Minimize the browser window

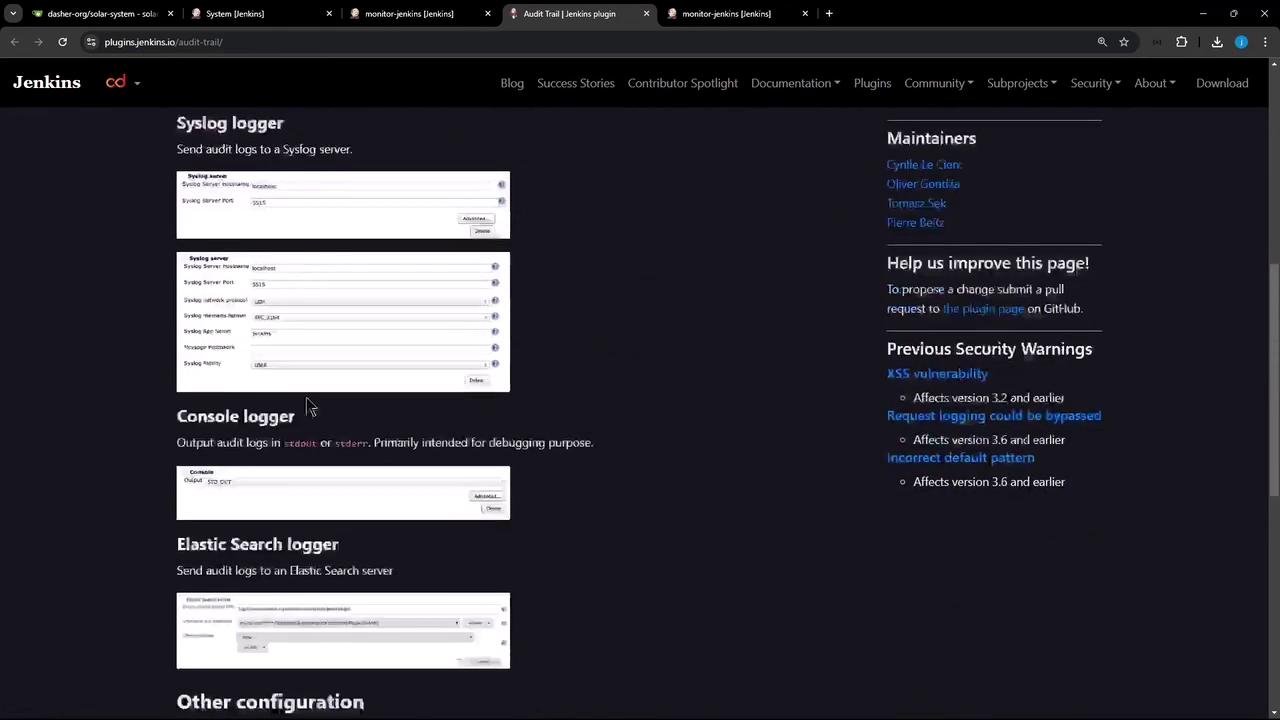[x=1203, y=13]
